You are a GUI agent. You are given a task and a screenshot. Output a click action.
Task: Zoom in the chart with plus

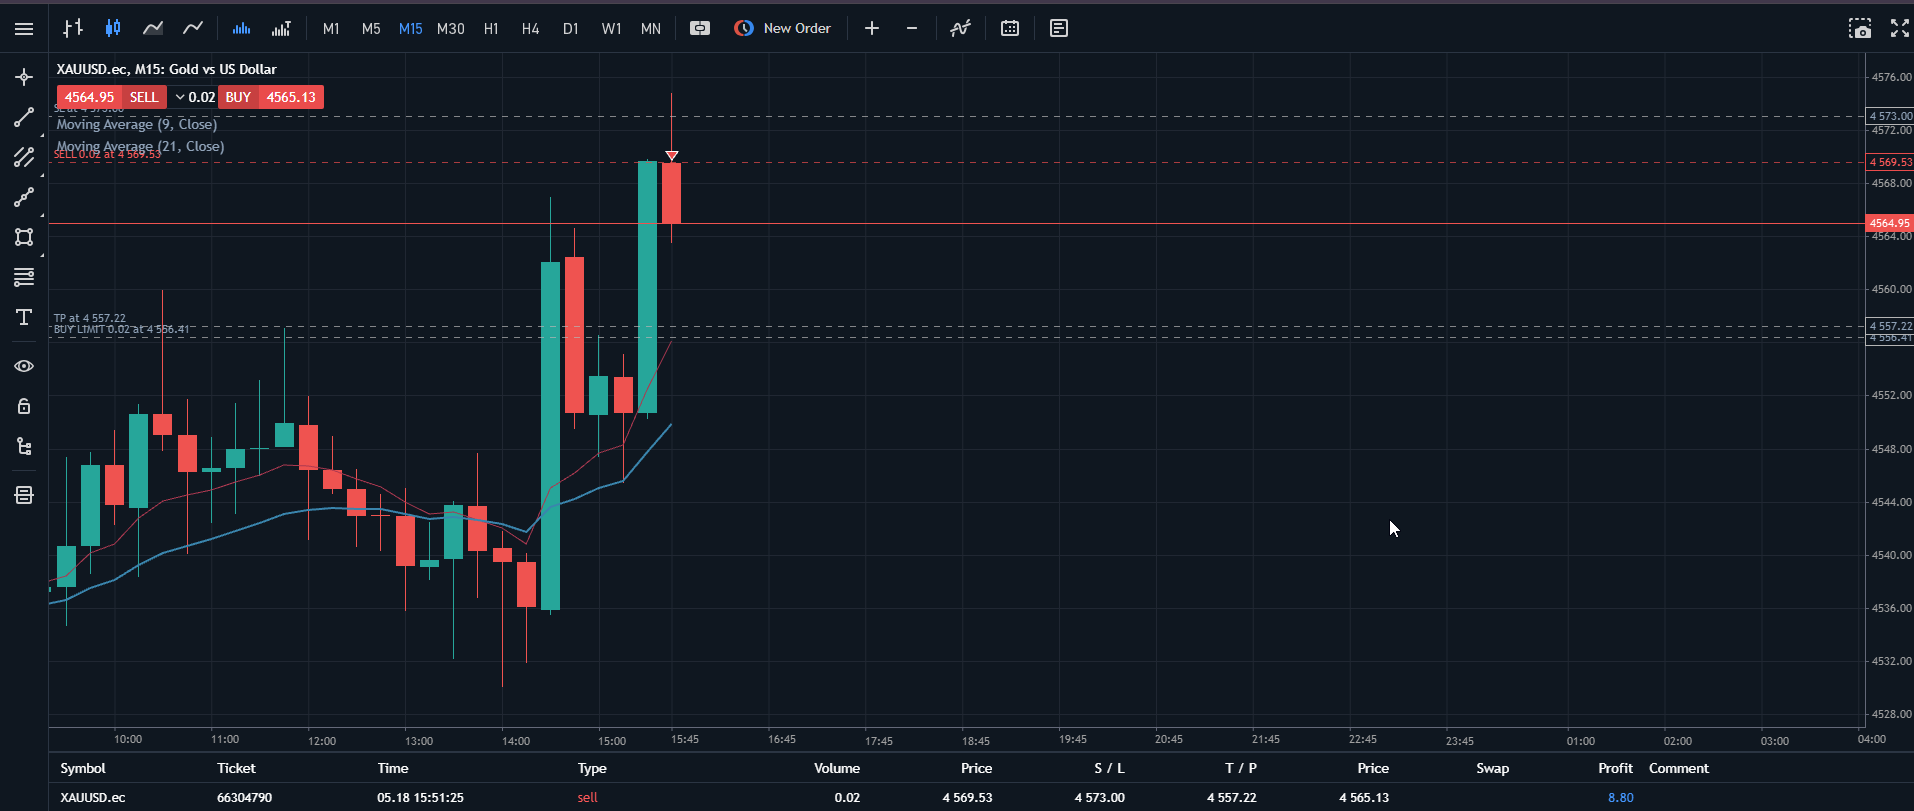click(x=872, y=29)
